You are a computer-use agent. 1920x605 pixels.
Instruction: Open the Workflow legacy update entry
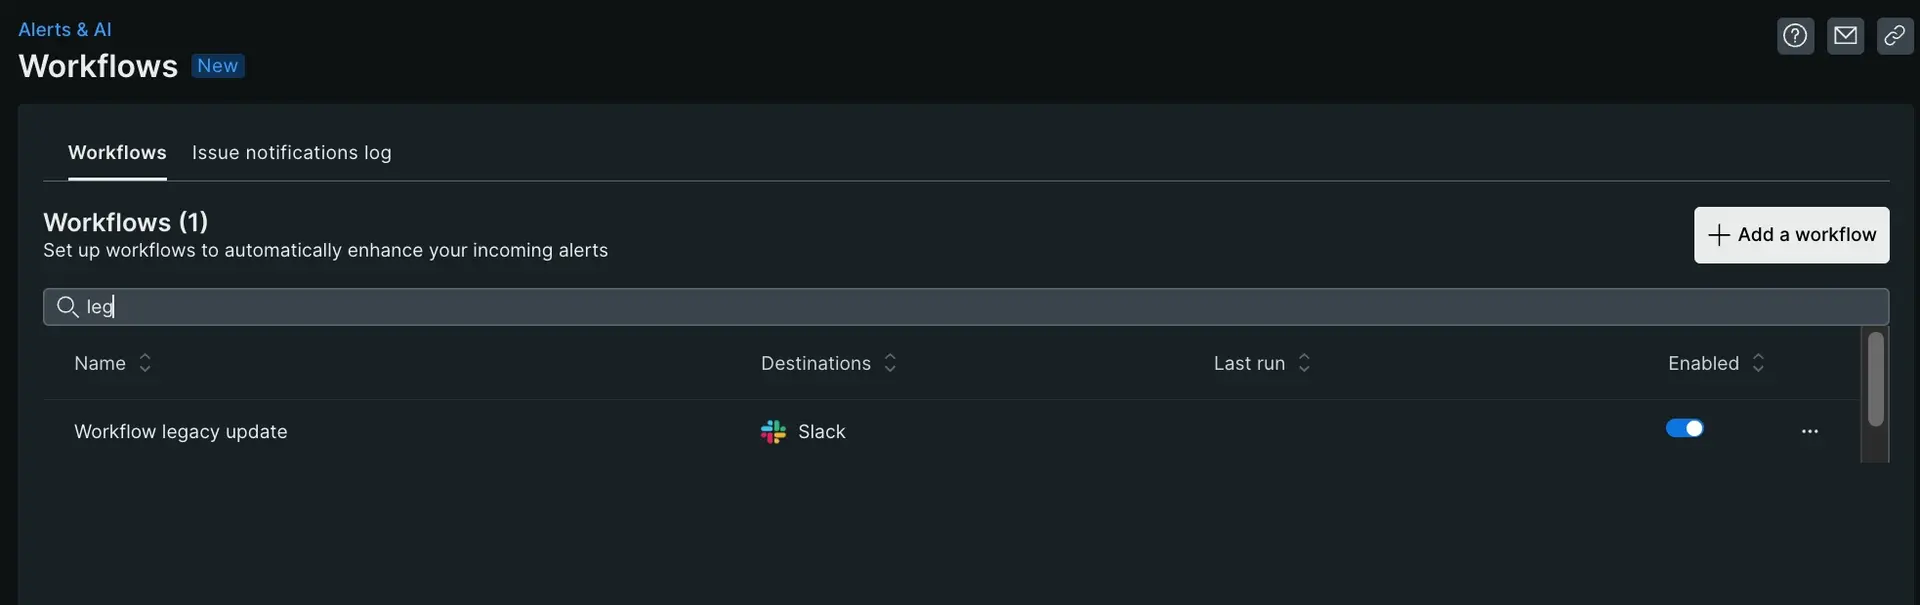pyautogui.click(x=181, y=432)
